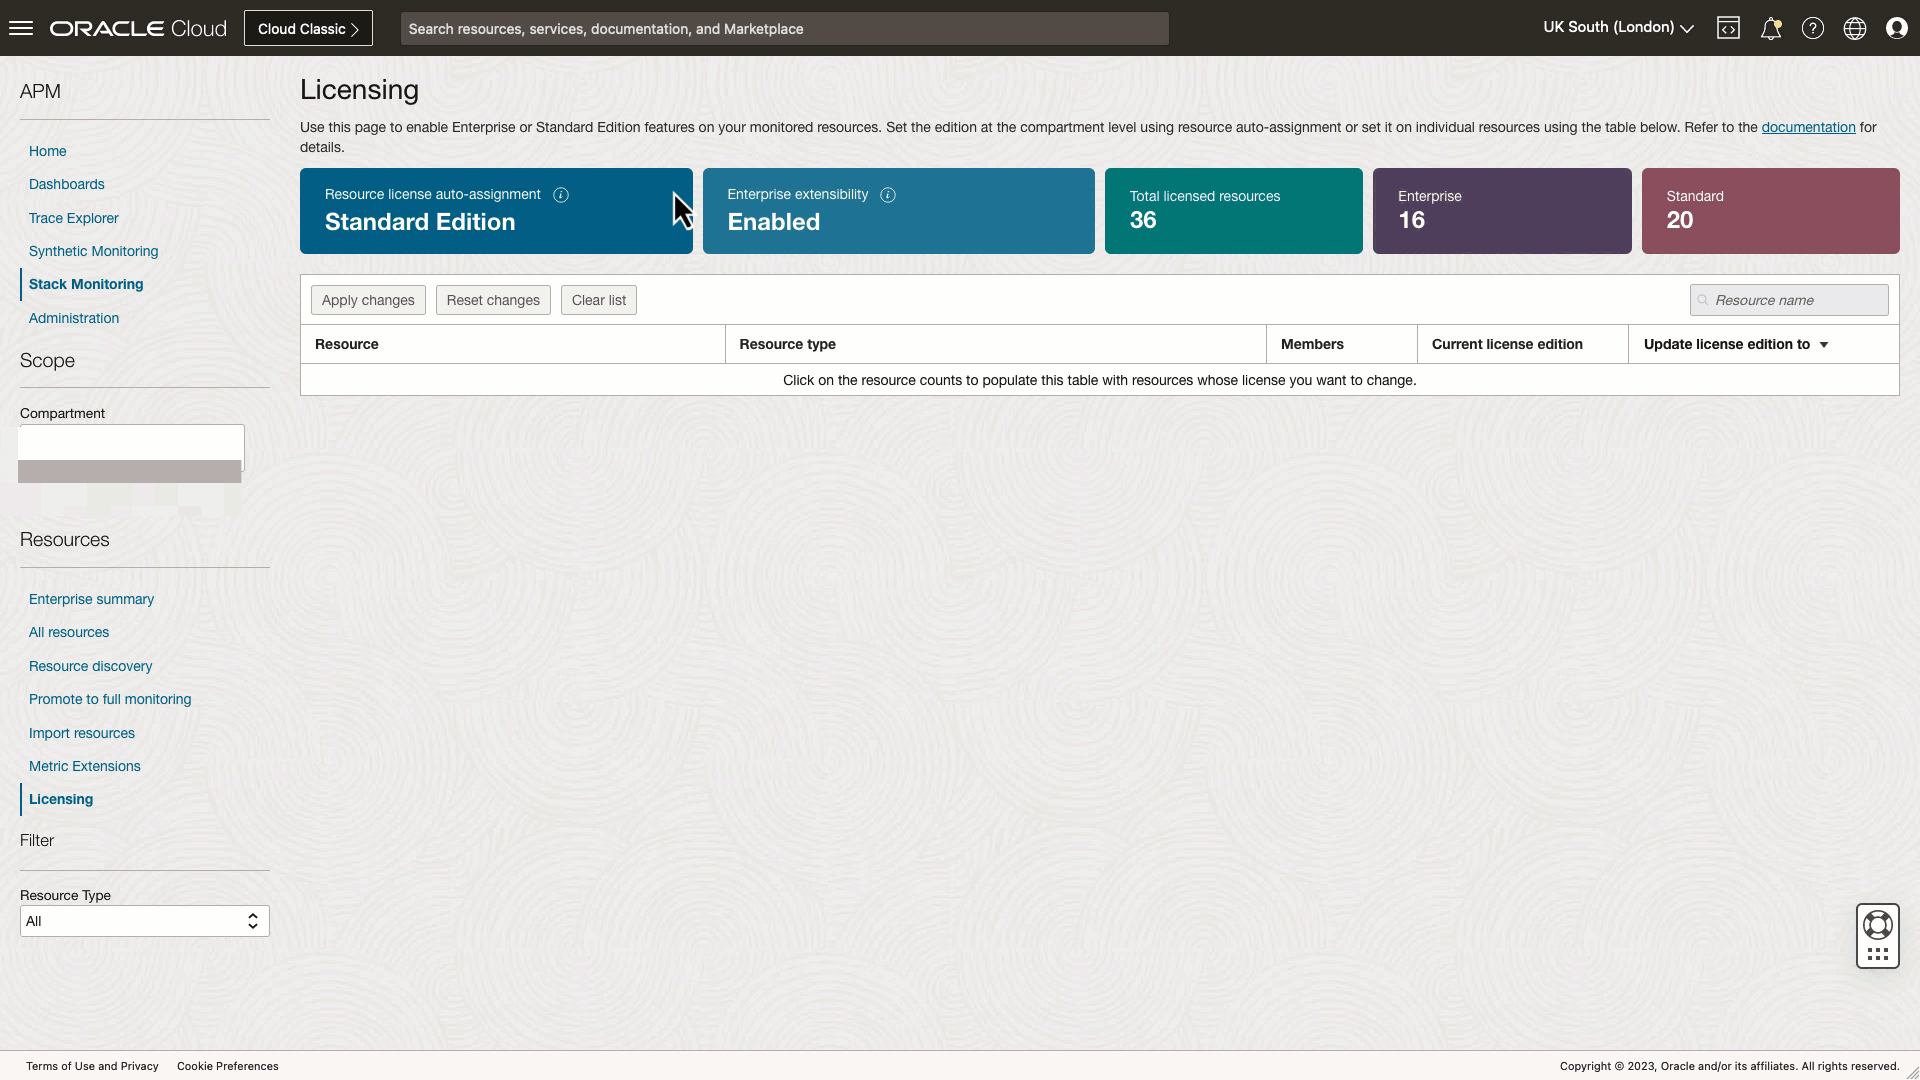Viewport: 1920px width, 1080px height.
Task: Open the hamburger navigation menu
Action: coord(21,28)
